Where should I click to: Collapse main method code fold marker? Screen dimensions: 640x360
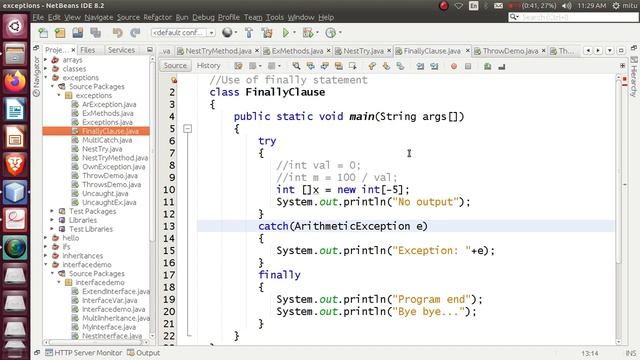187,129
